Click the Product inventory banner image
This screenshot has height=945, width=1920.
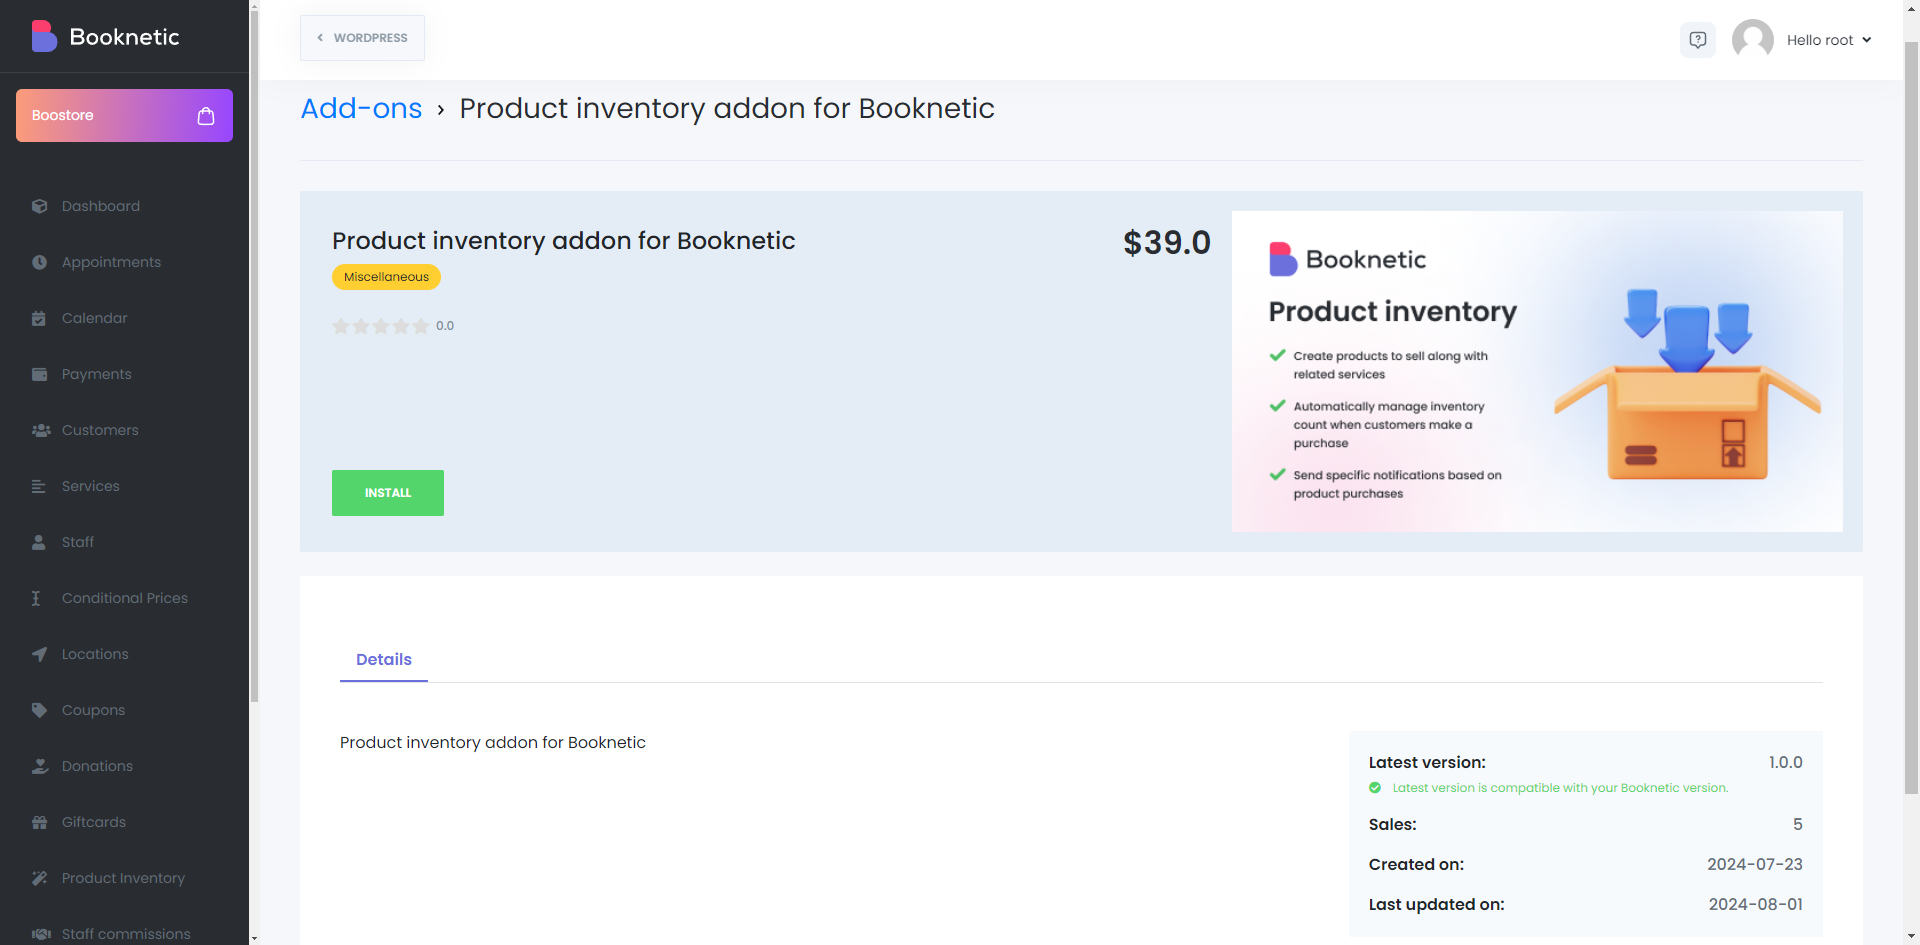[1537, 371]
